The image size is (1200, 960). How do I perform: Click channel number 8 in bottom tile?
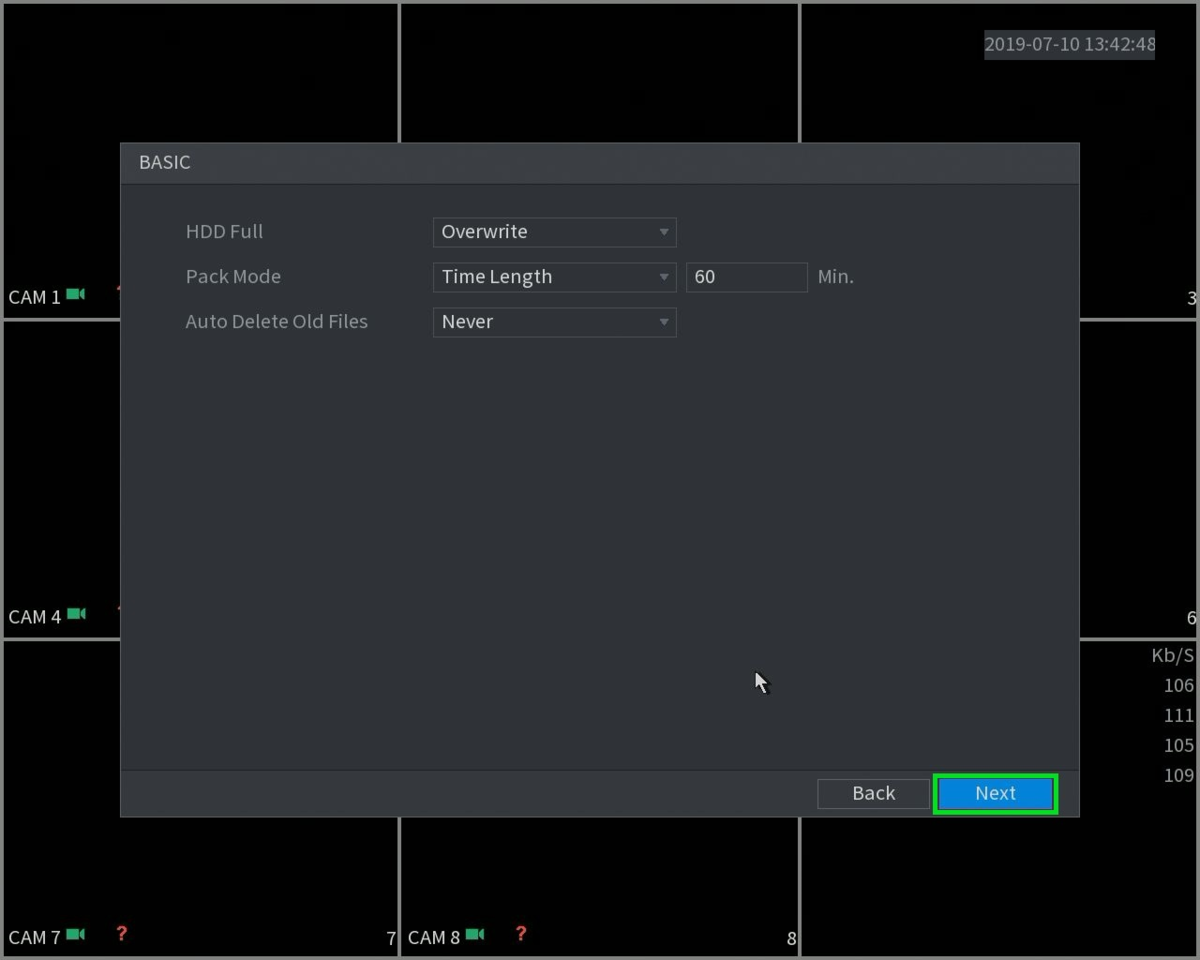point(791,939)
